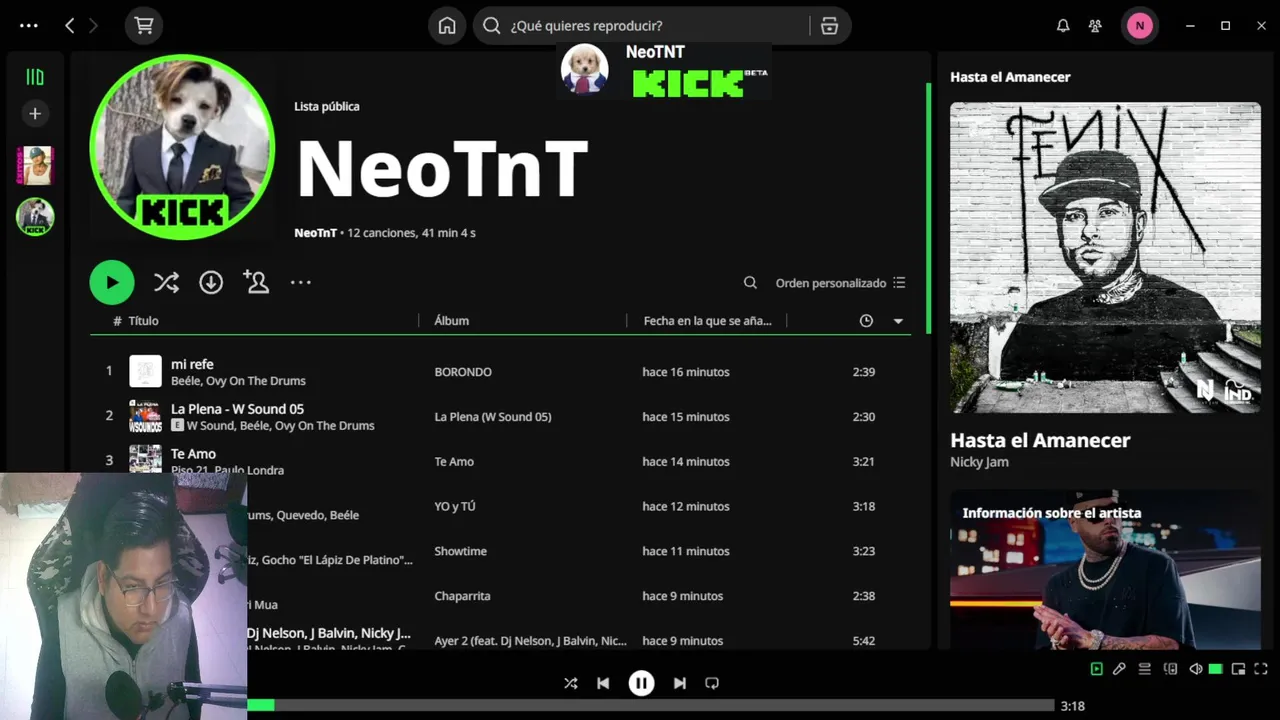Viewport: 1280px width, 720px height.
Task: Open album link BORONDO
Action: pos(463,372)
